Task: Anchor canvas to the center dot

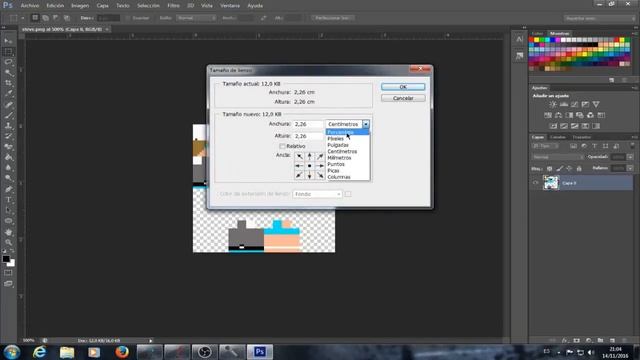Action: coord(309,166)
